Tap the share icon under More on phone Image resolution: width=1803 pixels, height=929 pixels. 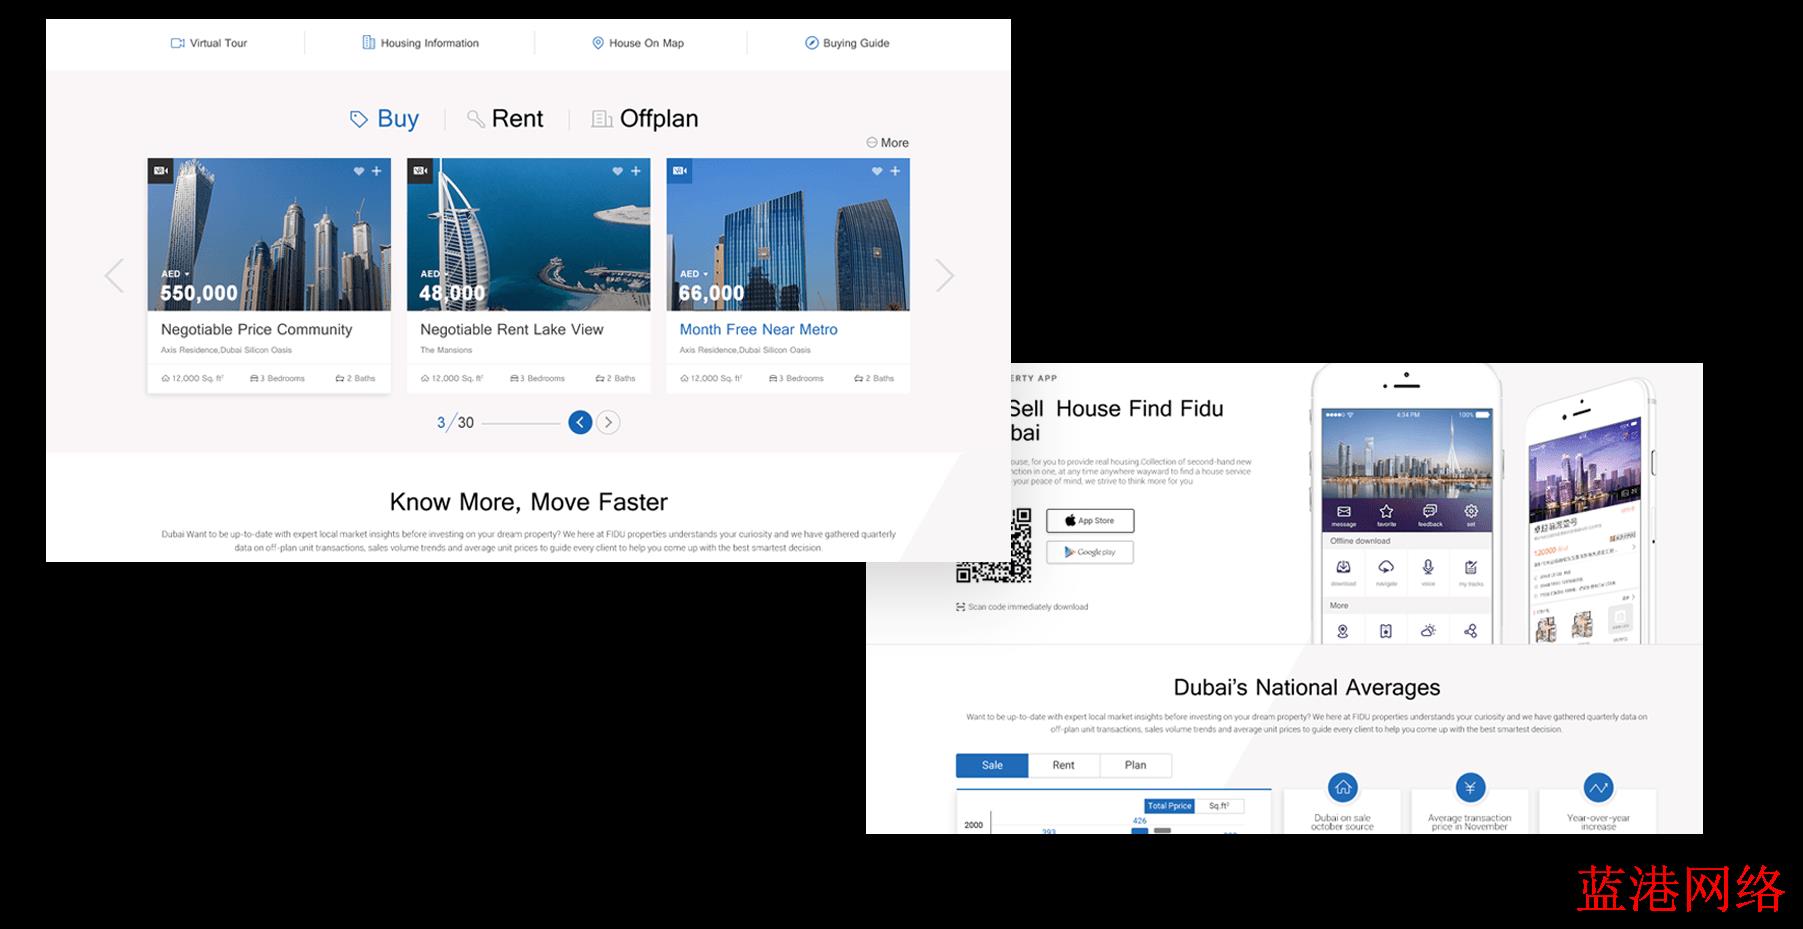1470,631
